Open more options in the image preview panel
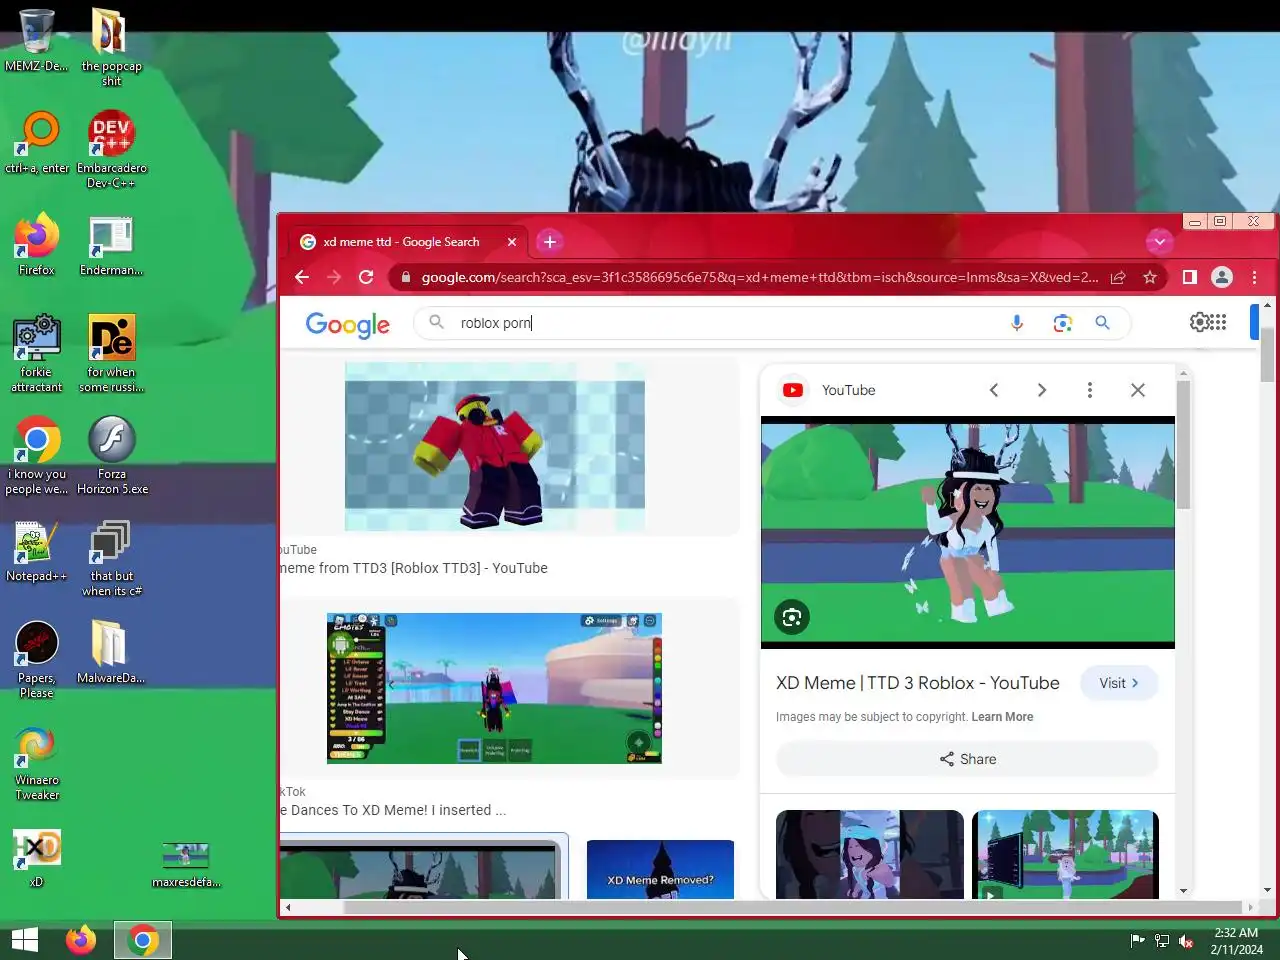 click(1090, 390)
